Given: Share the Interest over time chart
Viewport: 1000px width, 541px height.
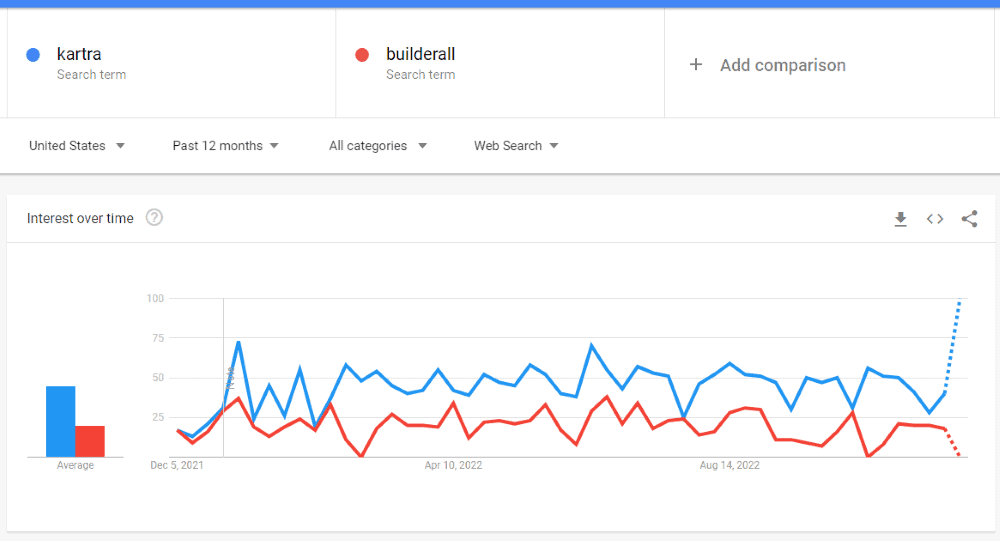Looking at the screenshot, I should tap(969, 219).
